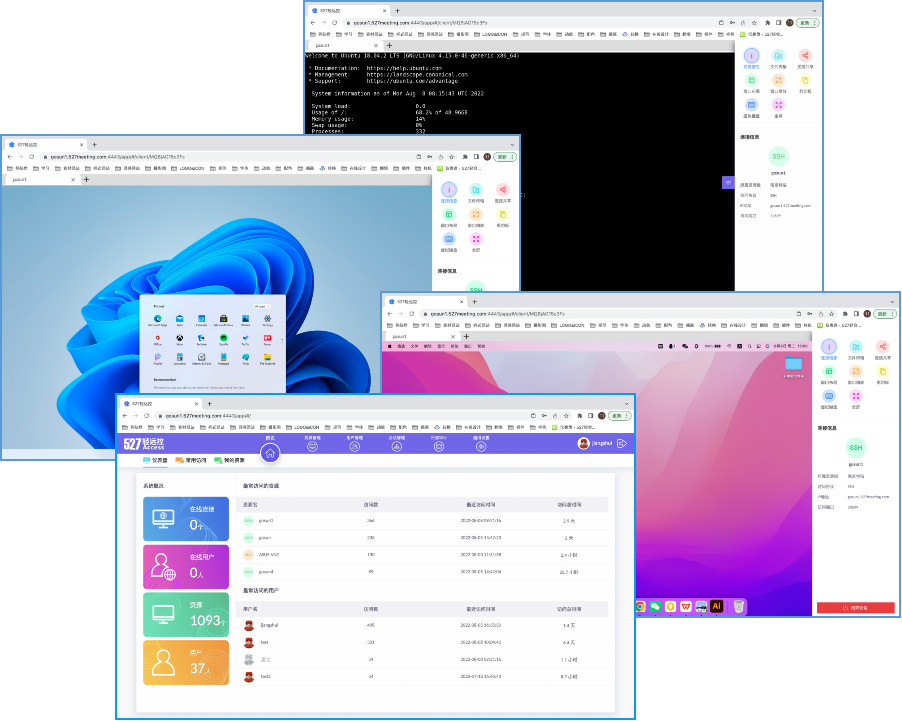The image size is (902, 721).
Task: Click pink fullscreen icon in macOS window
Action: click(x=856, y=396)
